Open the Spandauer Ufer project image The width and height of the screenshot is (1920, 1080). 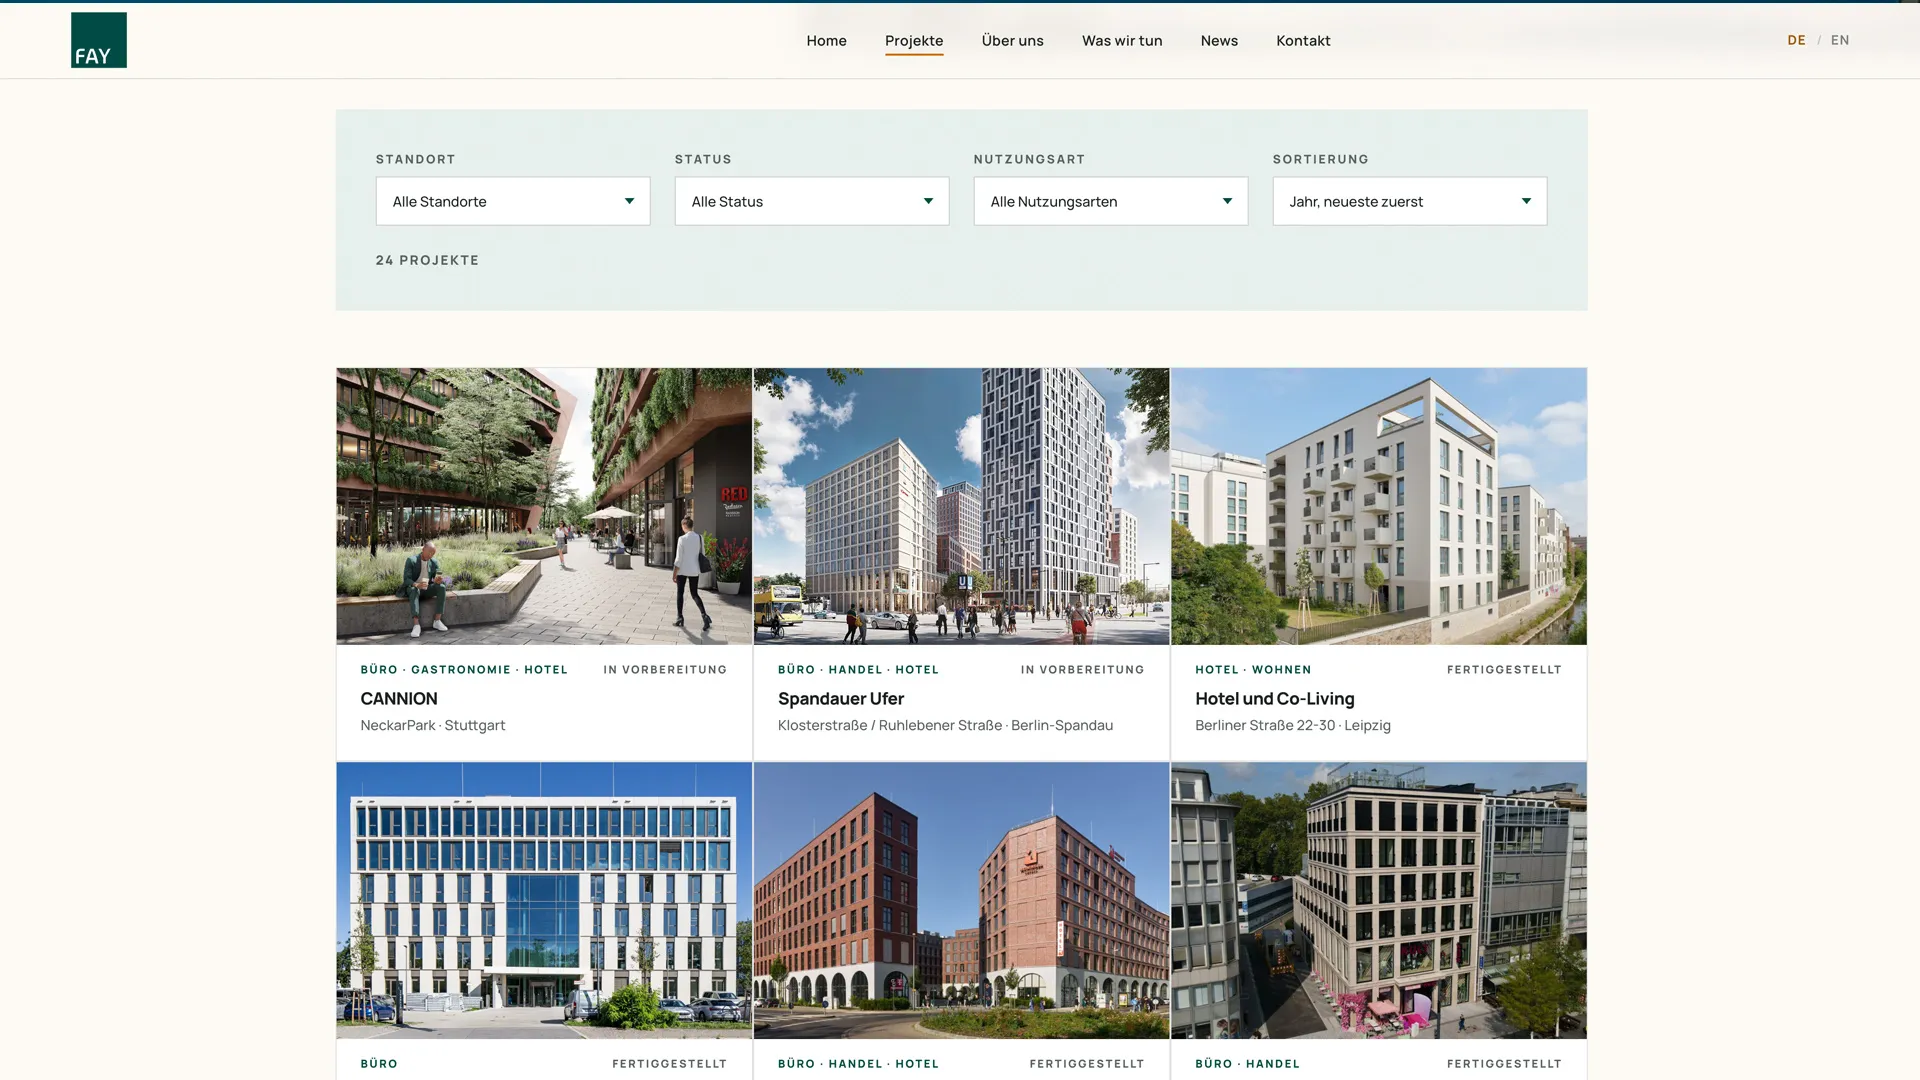961,506
